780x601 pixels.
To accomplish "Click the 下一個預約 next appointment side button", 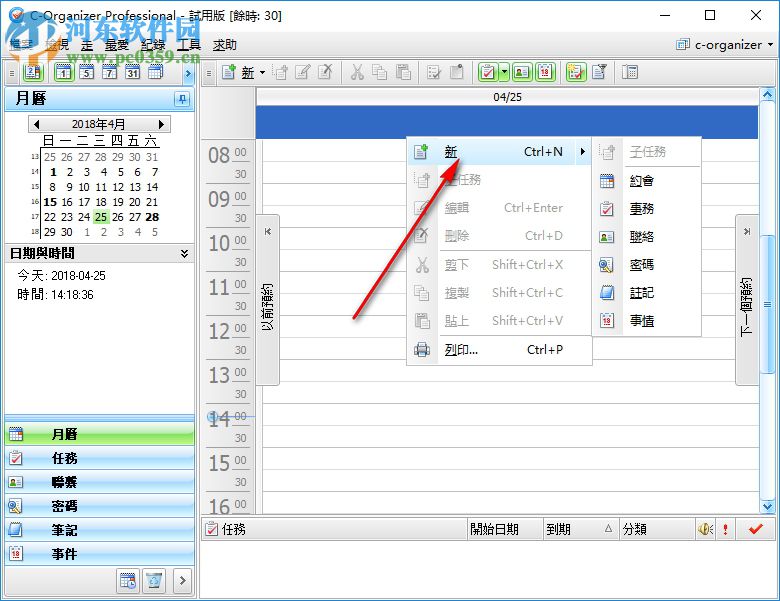I will click(x=747, y=300).
